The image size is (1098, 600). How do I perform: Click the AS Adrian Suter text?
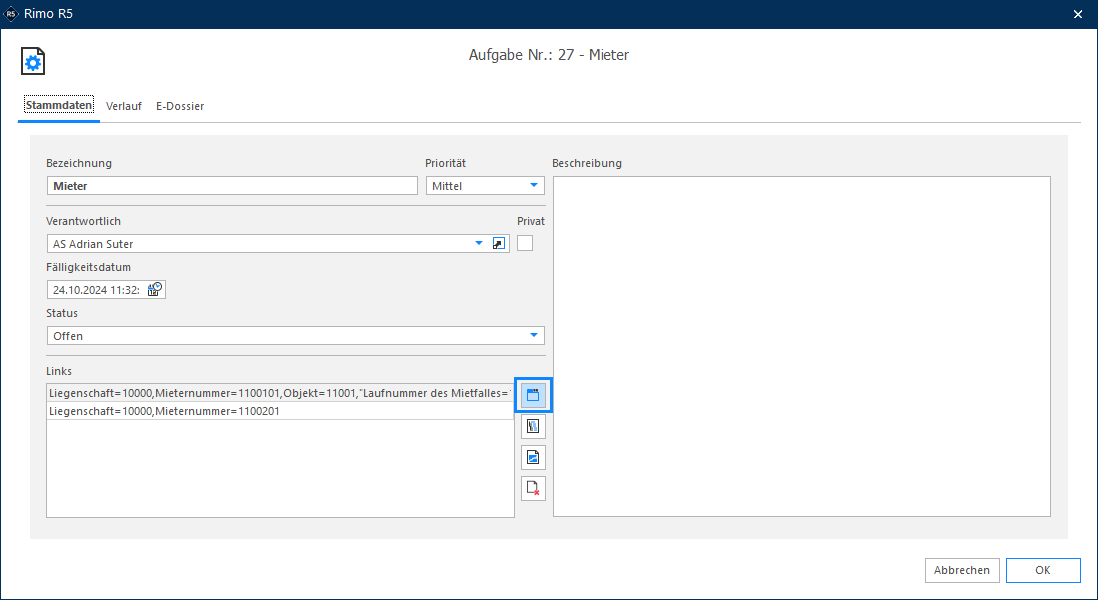(x=93, y=244)
